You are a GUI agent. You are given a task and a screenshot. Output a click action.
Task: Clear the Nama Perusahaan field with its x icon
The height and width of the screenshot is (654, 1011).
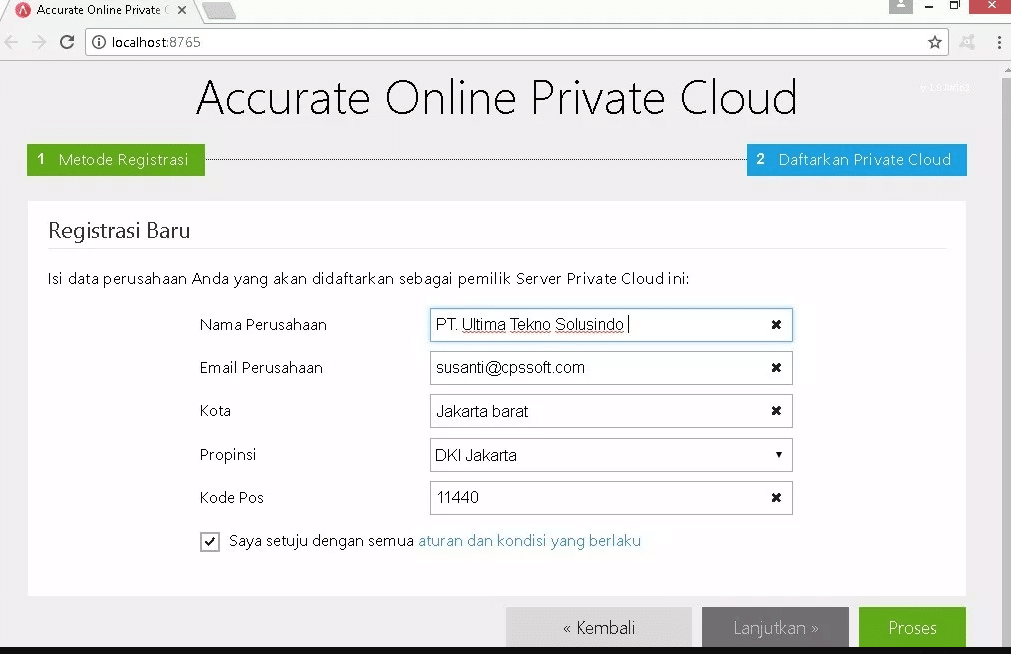coord(777,324)
